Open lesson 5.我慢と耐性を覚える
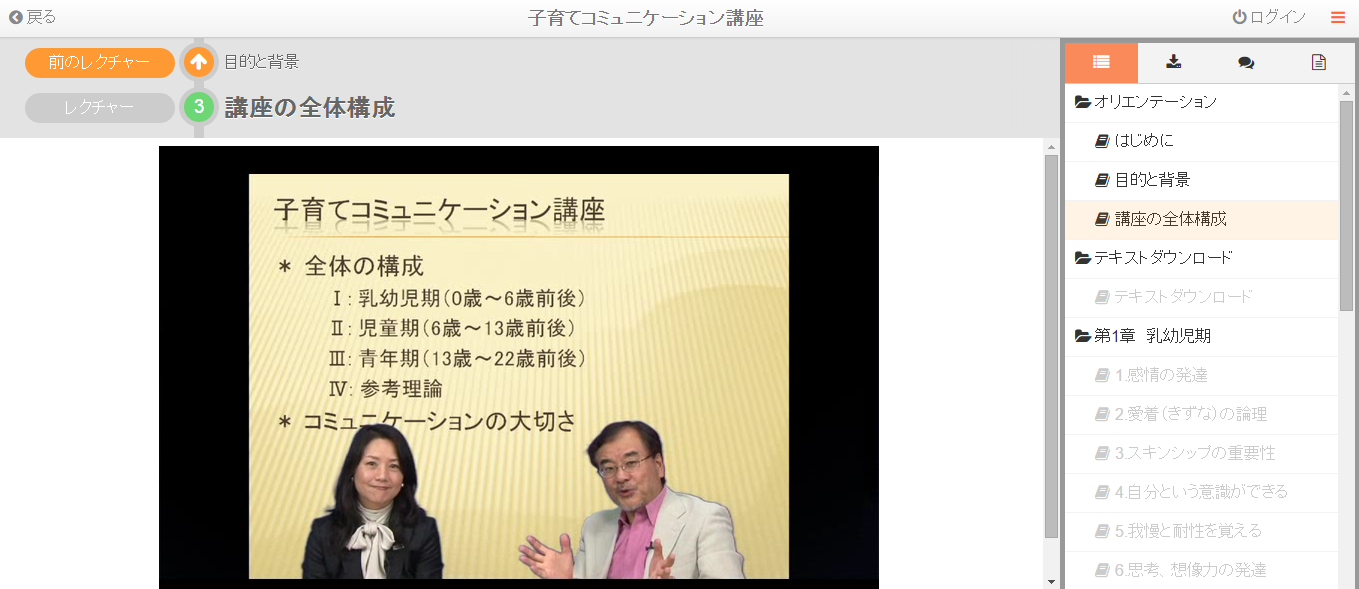This screenshot has height=589, width=1359. pyautogui.click(x=1202, y=531)
